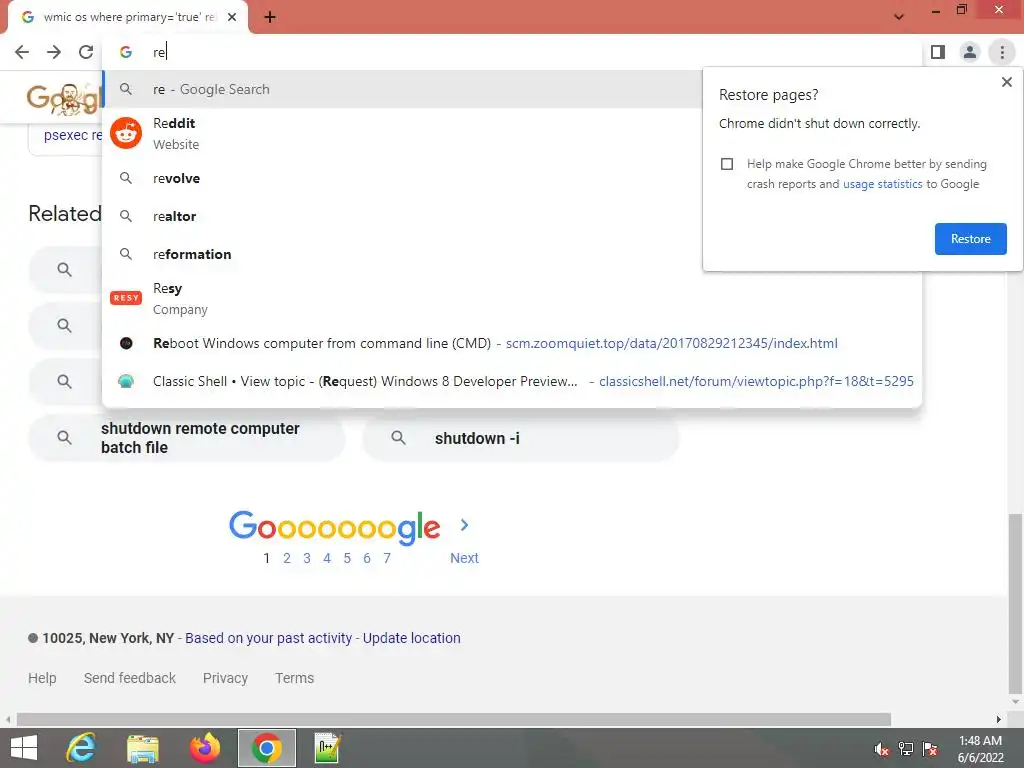
Task: Go to results page 5
Action: point(347,558)
